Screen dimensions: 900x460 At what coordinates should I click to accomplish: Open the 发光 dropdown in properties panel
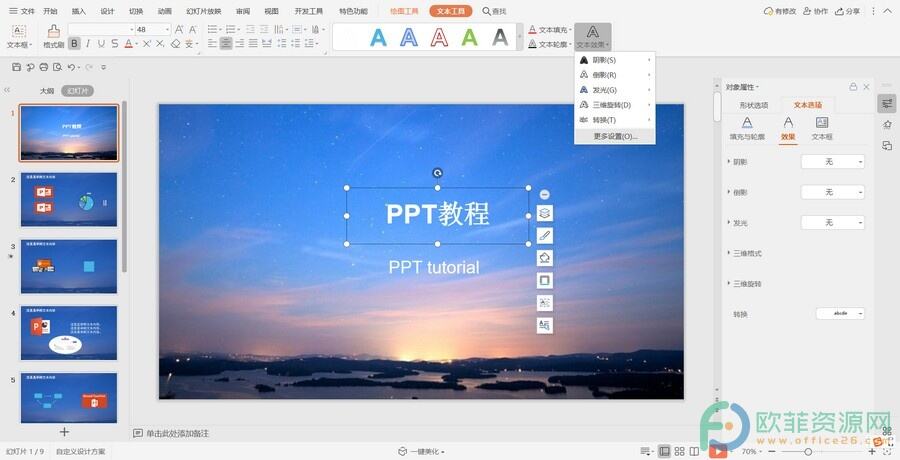pos(833,223)
